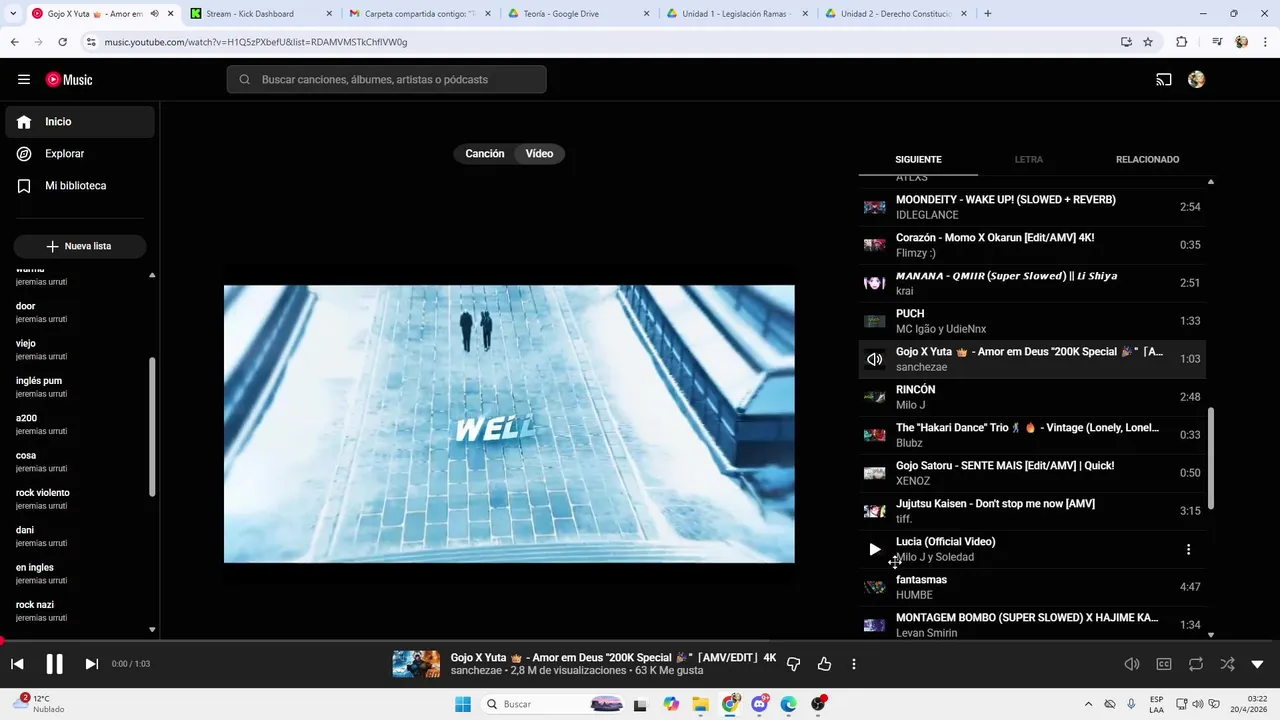The height and width of the screenshot is (720, 1280).
Task: Switch to Stream - Kick Dashboard tab
Action: (x=259, y=14)
